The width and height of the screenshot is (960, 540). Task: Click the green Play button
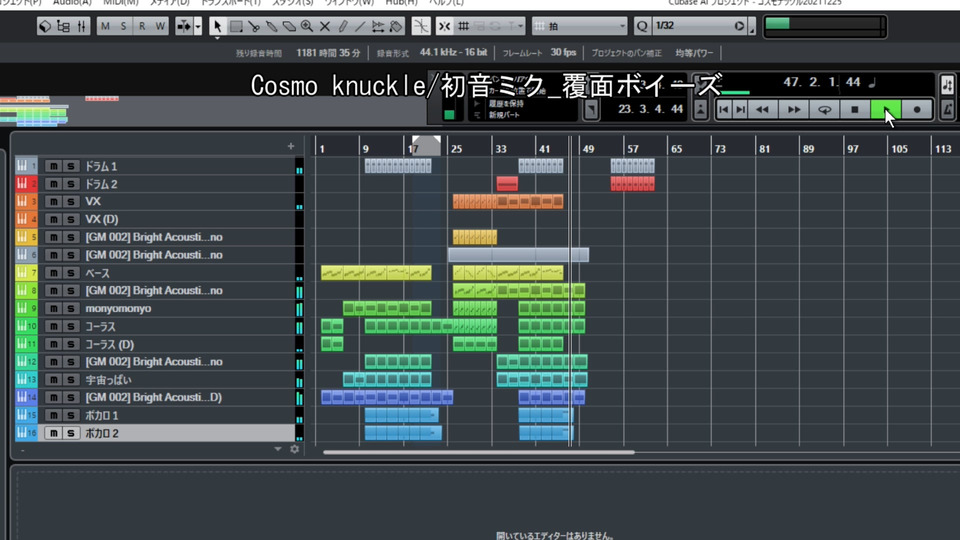[886, 110]
